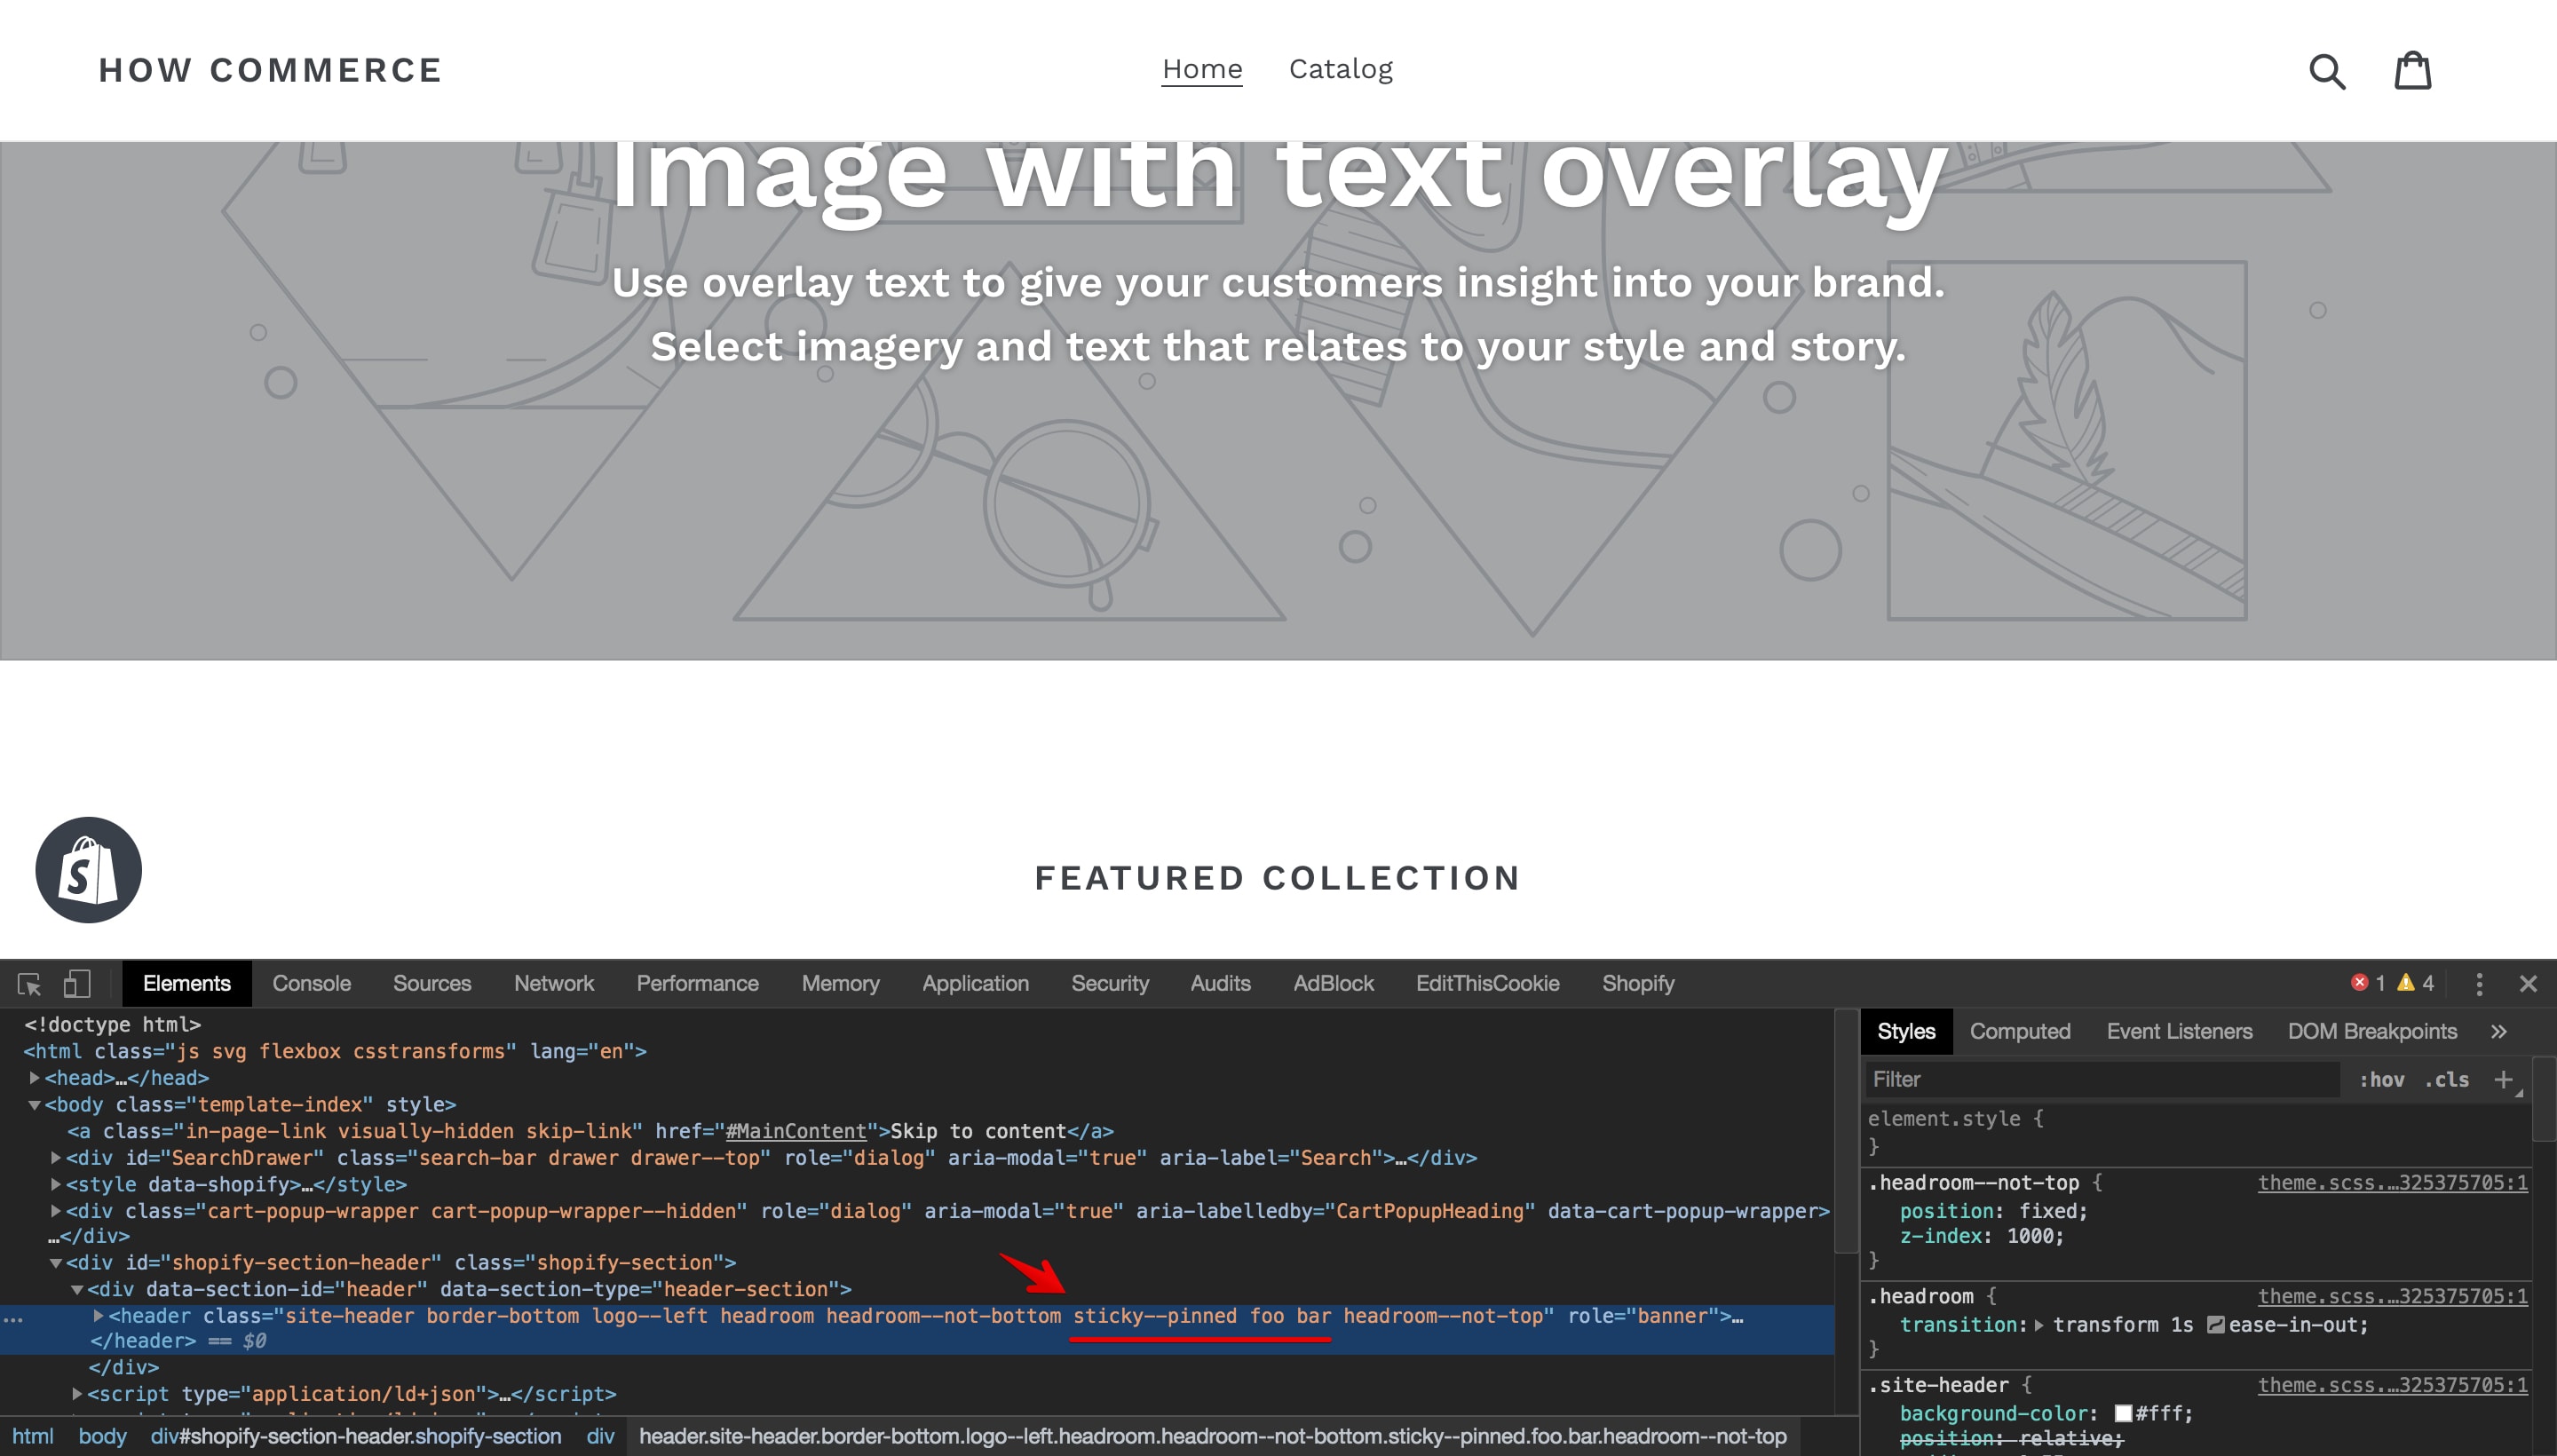Viewport: 2557px width, 1456px height.
Task: Open the DevTools three-dot options menu
Action: (x=2479, y=984)
